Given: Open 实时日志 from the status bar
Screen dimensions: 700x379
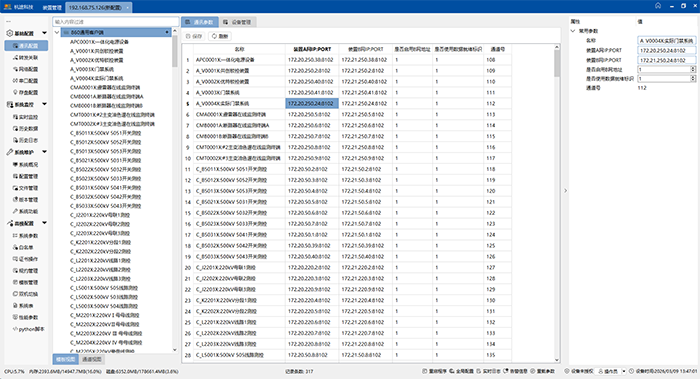Looking at the screenshot, I should pos(489,371).
